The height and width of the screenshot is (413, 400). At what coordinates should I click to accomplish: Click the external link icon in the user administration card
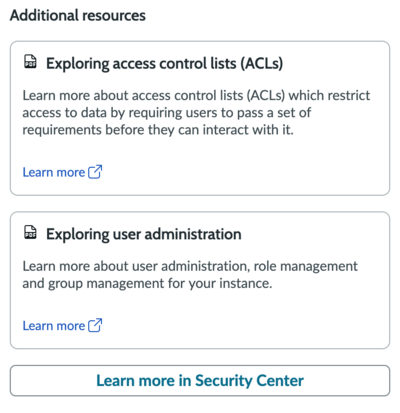click(95, 325)
